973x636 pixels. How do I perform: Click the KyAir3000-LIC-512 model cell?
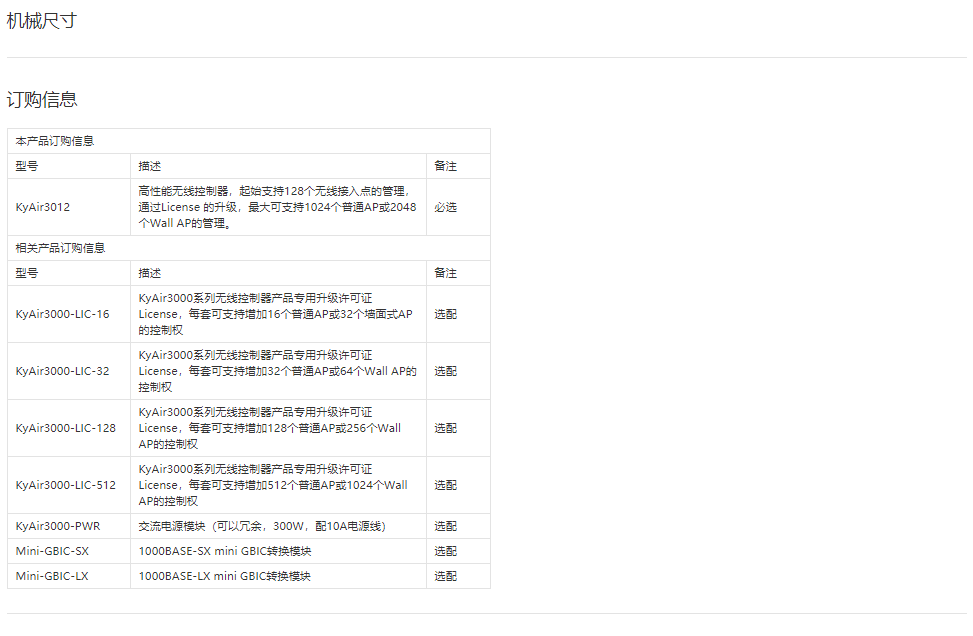pyautogui.click(x=66, y=485)
